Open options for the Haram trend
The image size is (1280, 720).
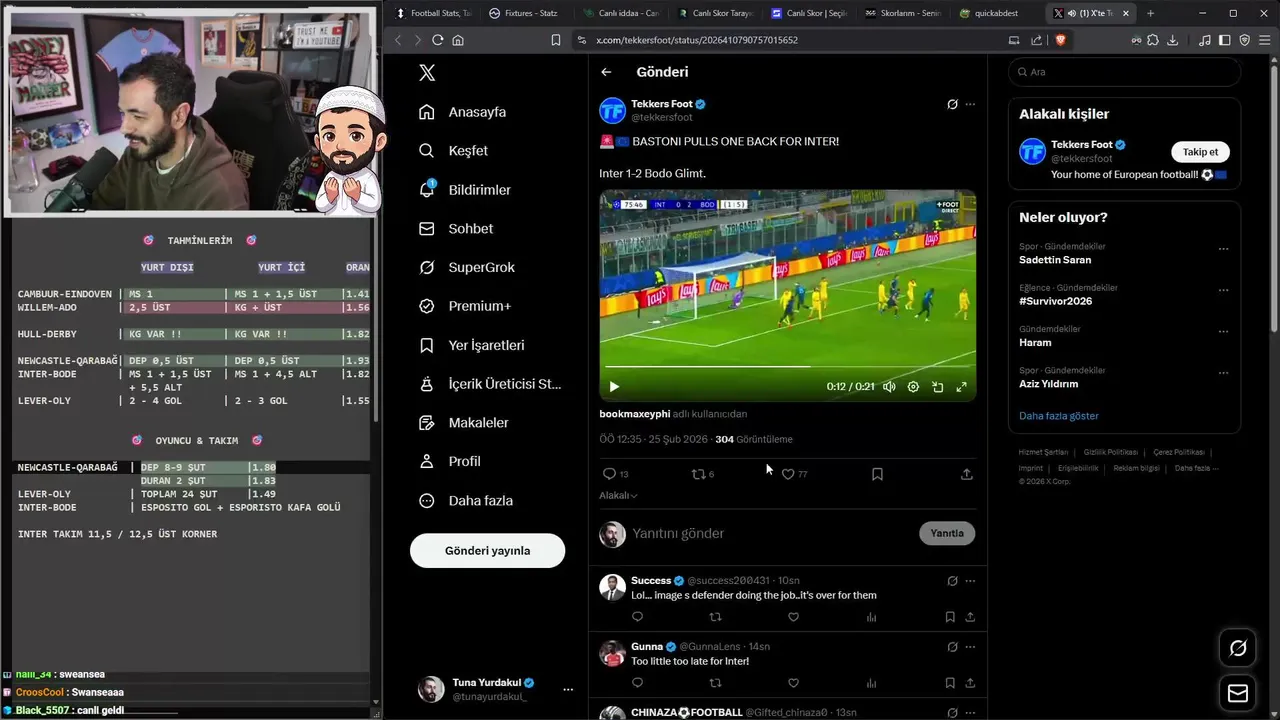point(1223,332)
